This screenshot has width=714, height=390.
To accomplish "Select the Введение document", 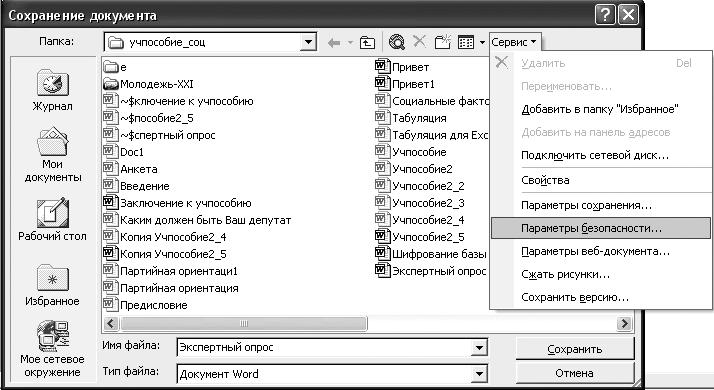I will [137, 186].
